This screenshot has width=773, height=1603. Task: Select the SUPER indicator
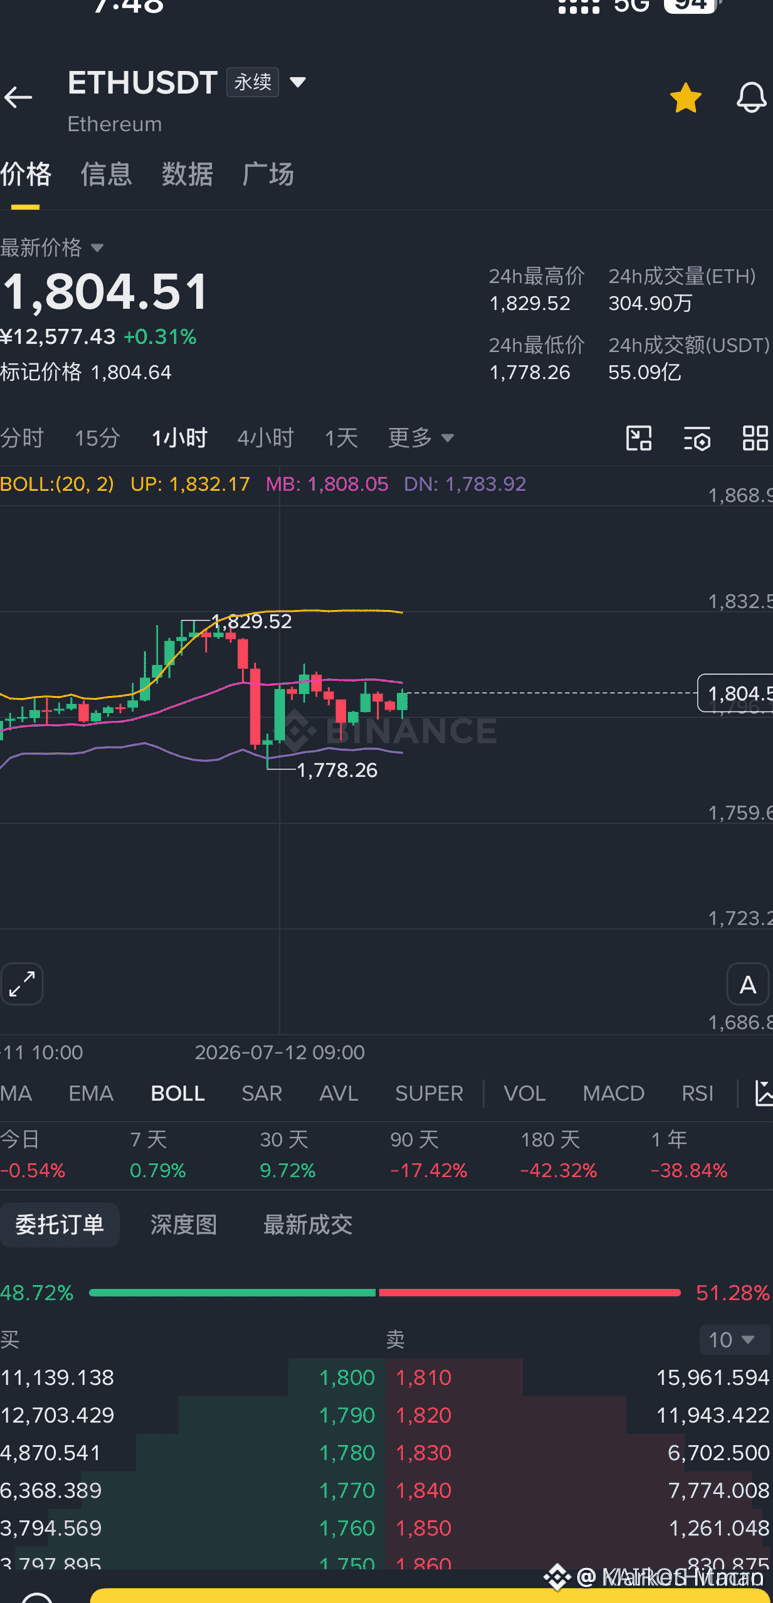point(429,1094)
